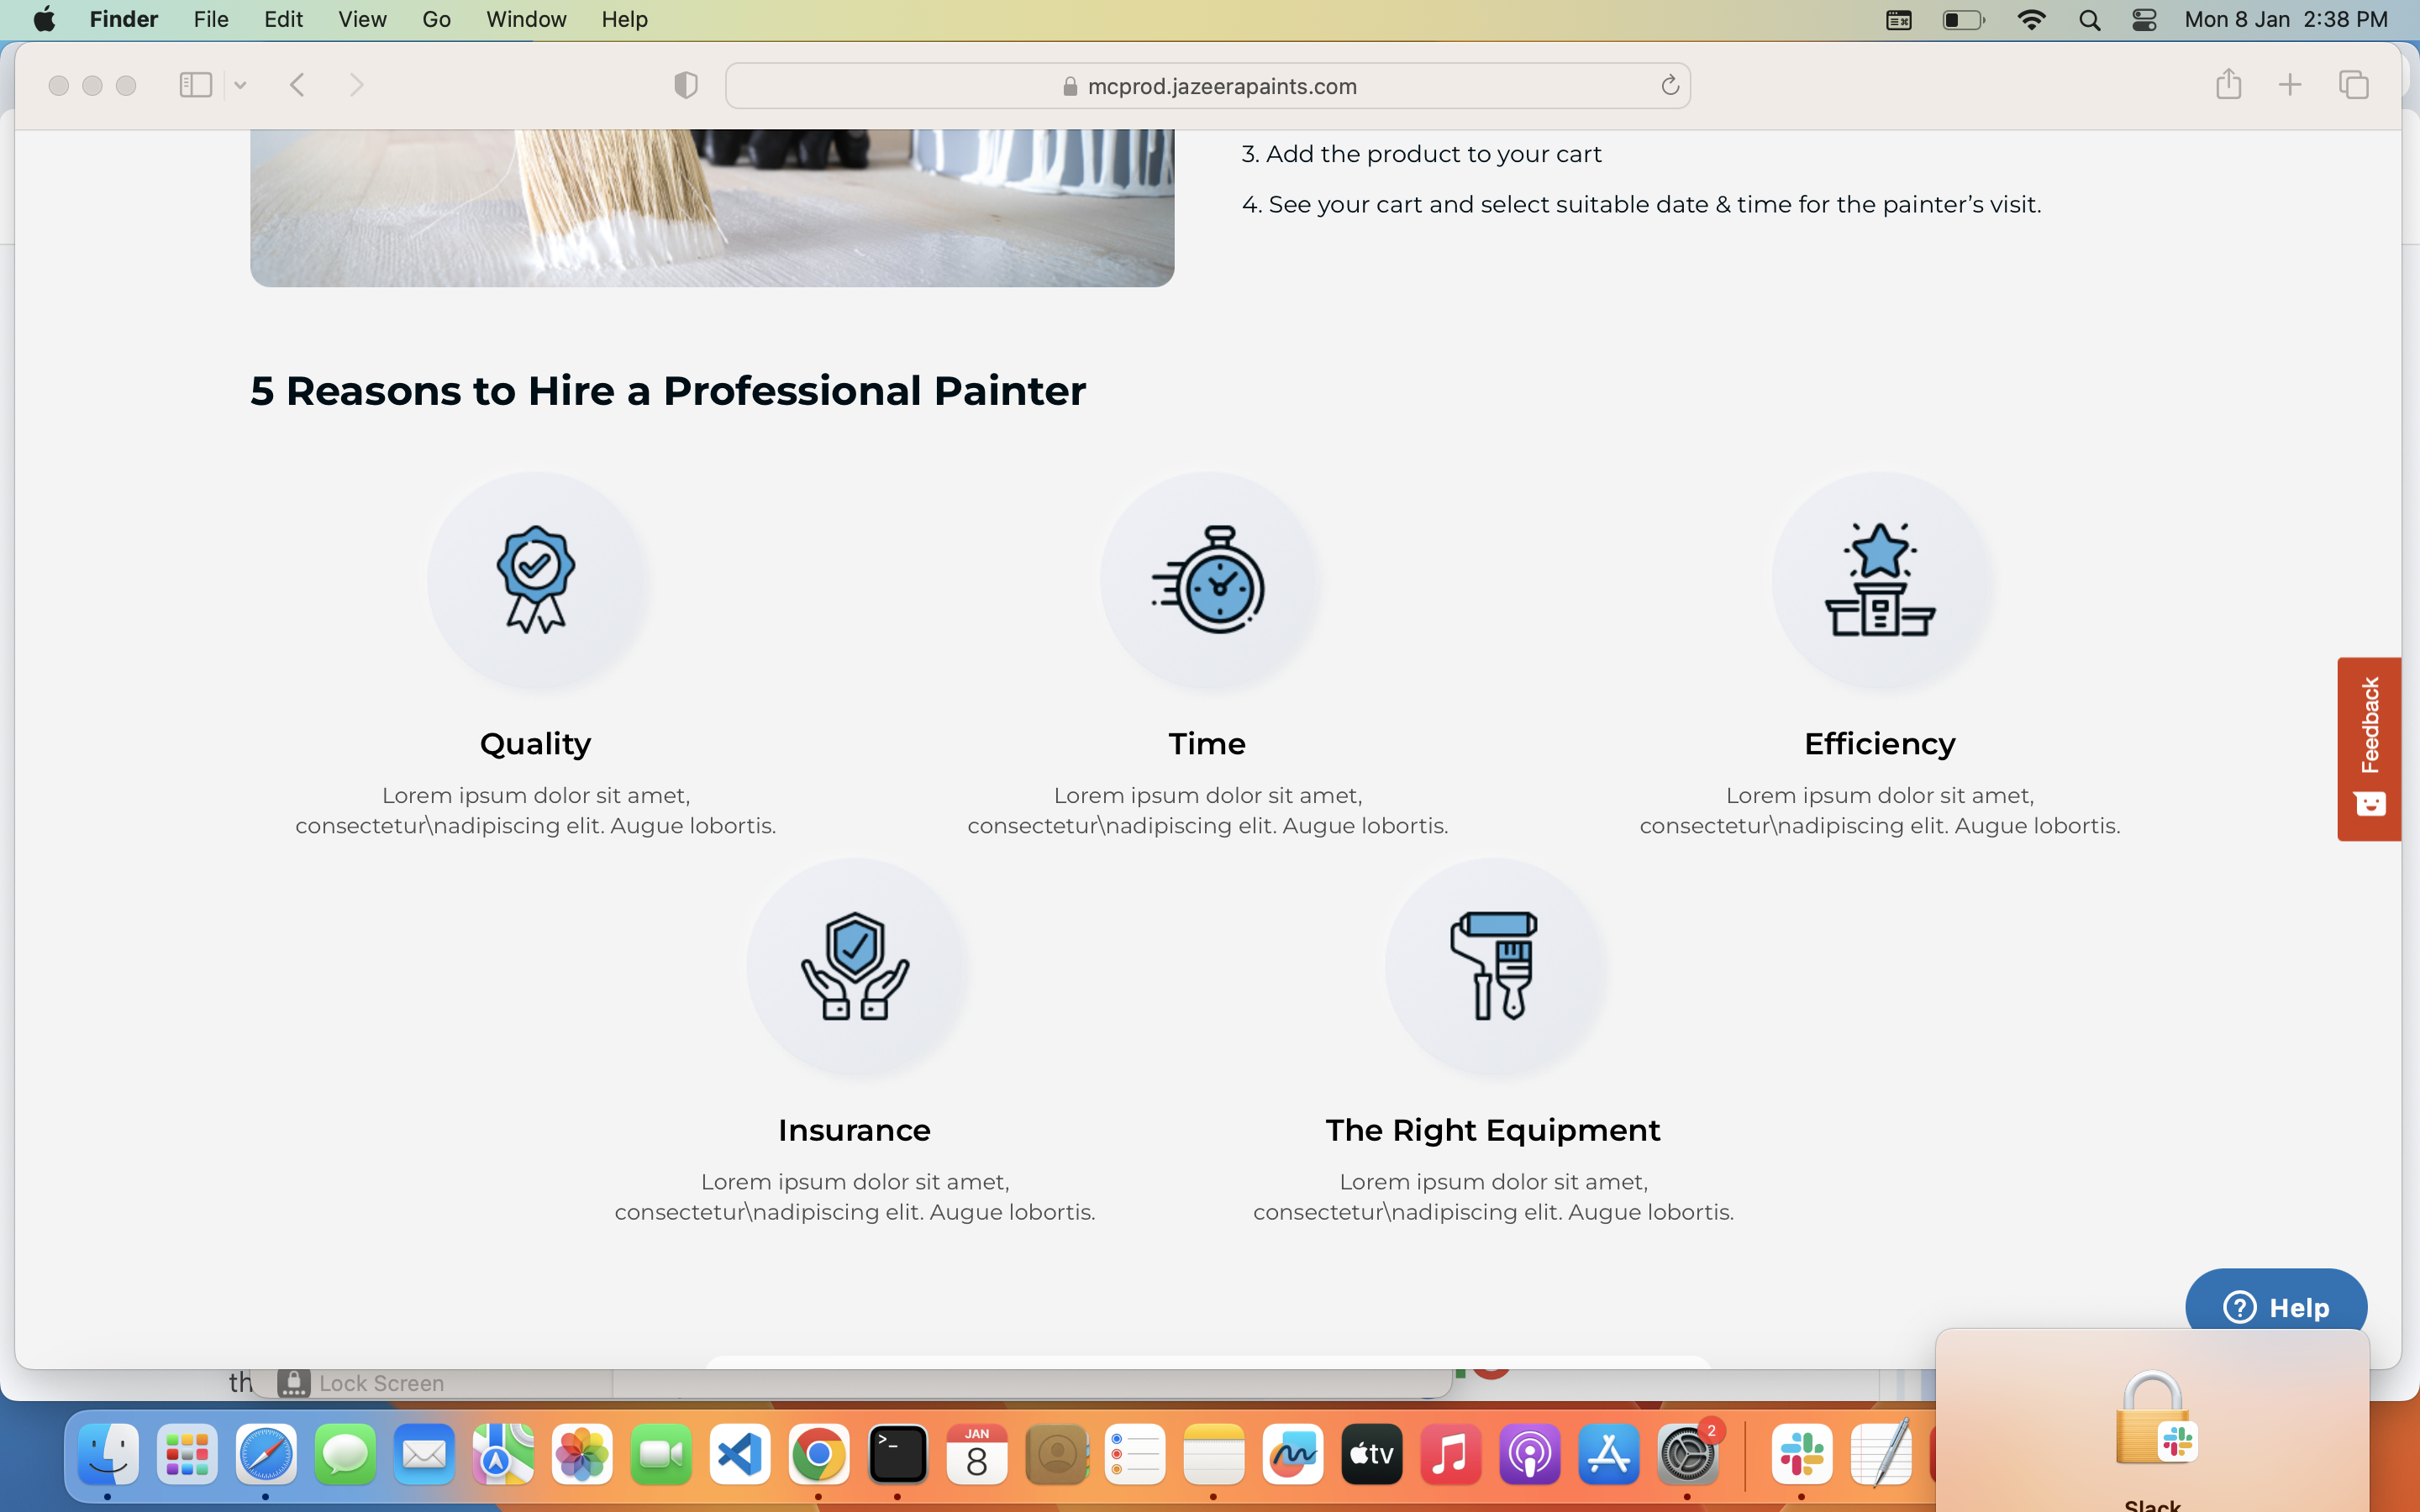
Task: Reload the jazeerapaints page
Action: [1669, 86]
